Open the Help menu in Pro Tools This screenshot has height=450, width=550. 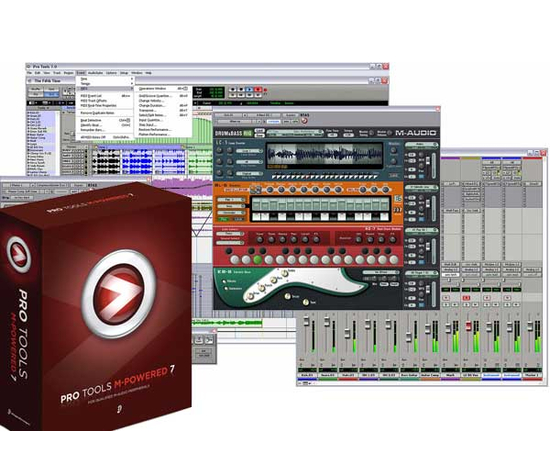coord(149,73)
